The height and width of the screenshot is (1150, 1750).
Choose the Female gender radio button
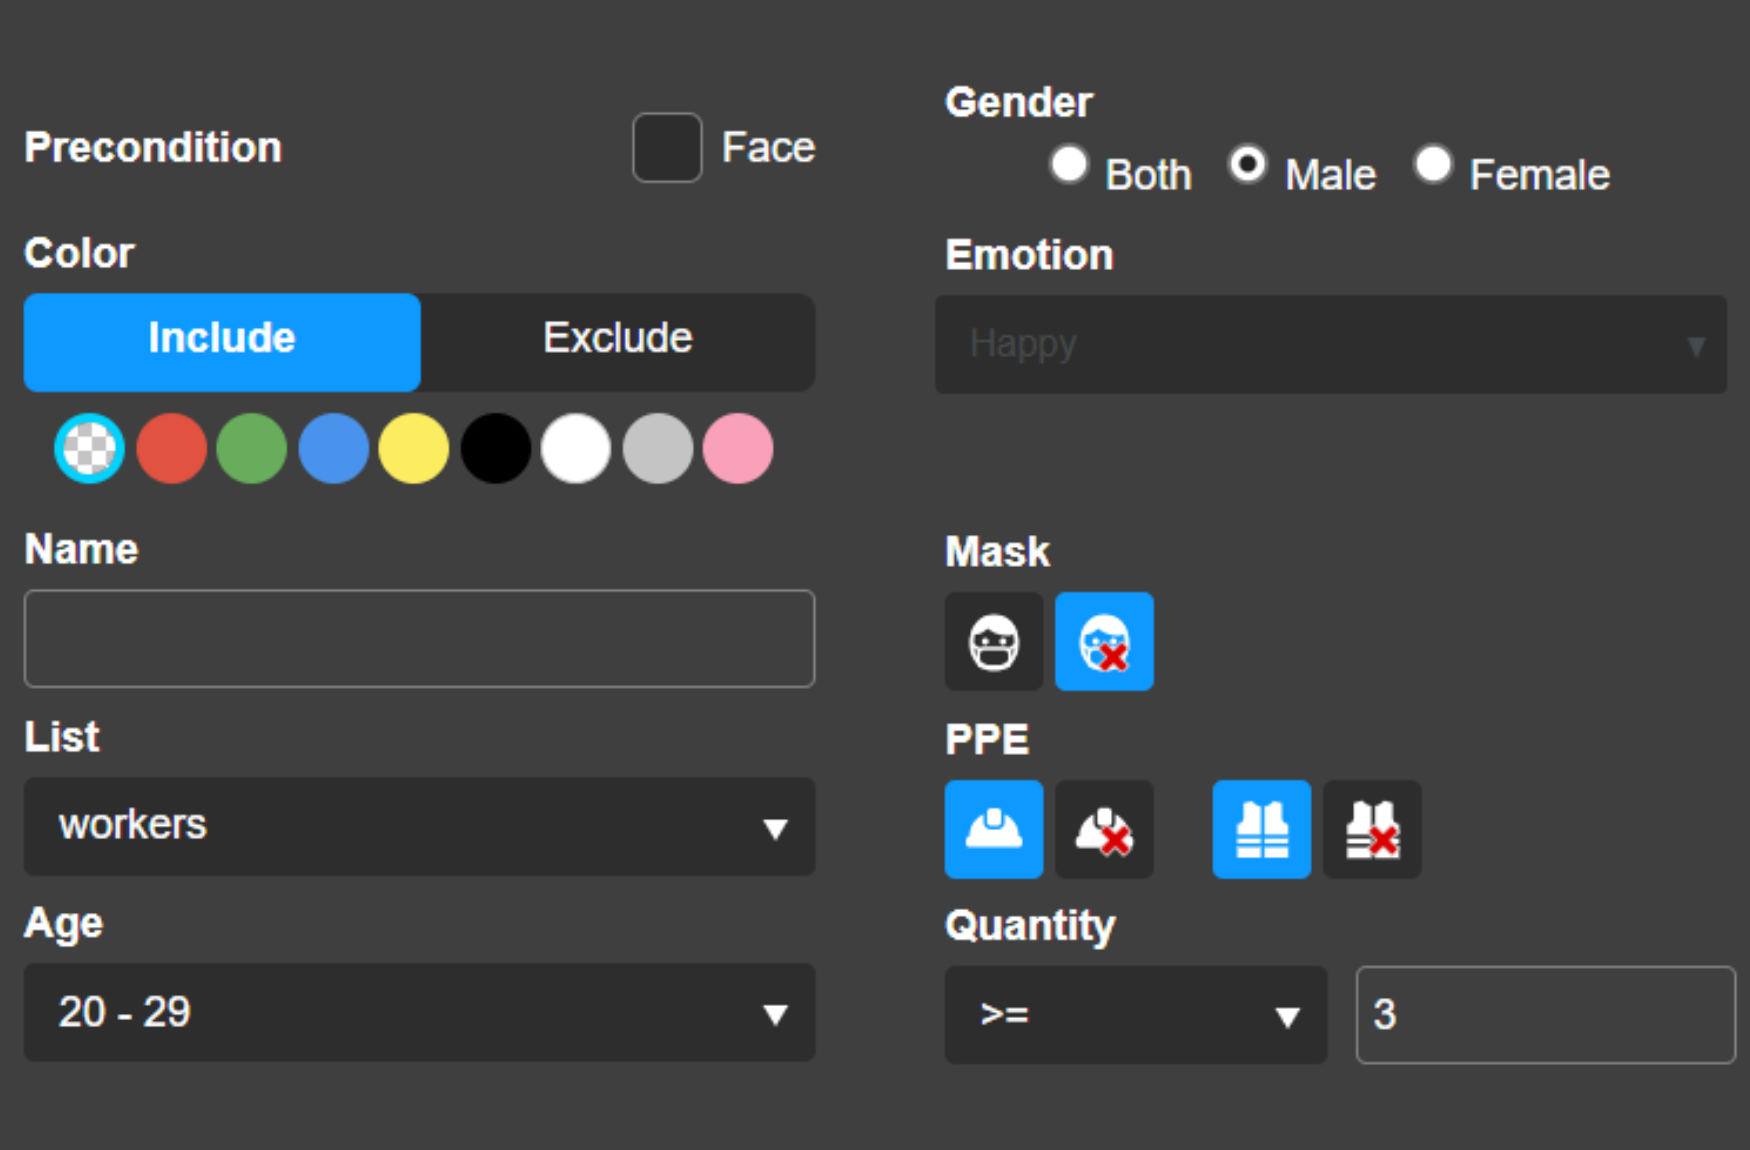(x=1433, y=165)
